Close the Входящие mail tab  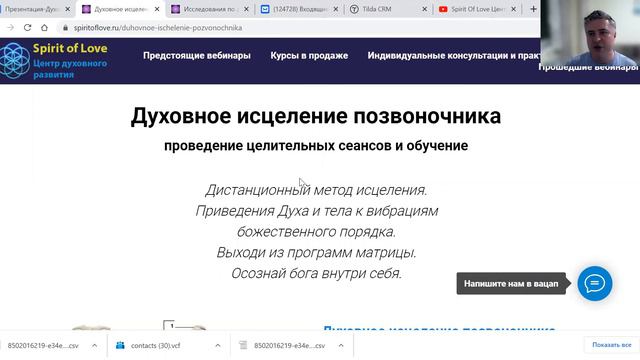[x=336, y=9]
